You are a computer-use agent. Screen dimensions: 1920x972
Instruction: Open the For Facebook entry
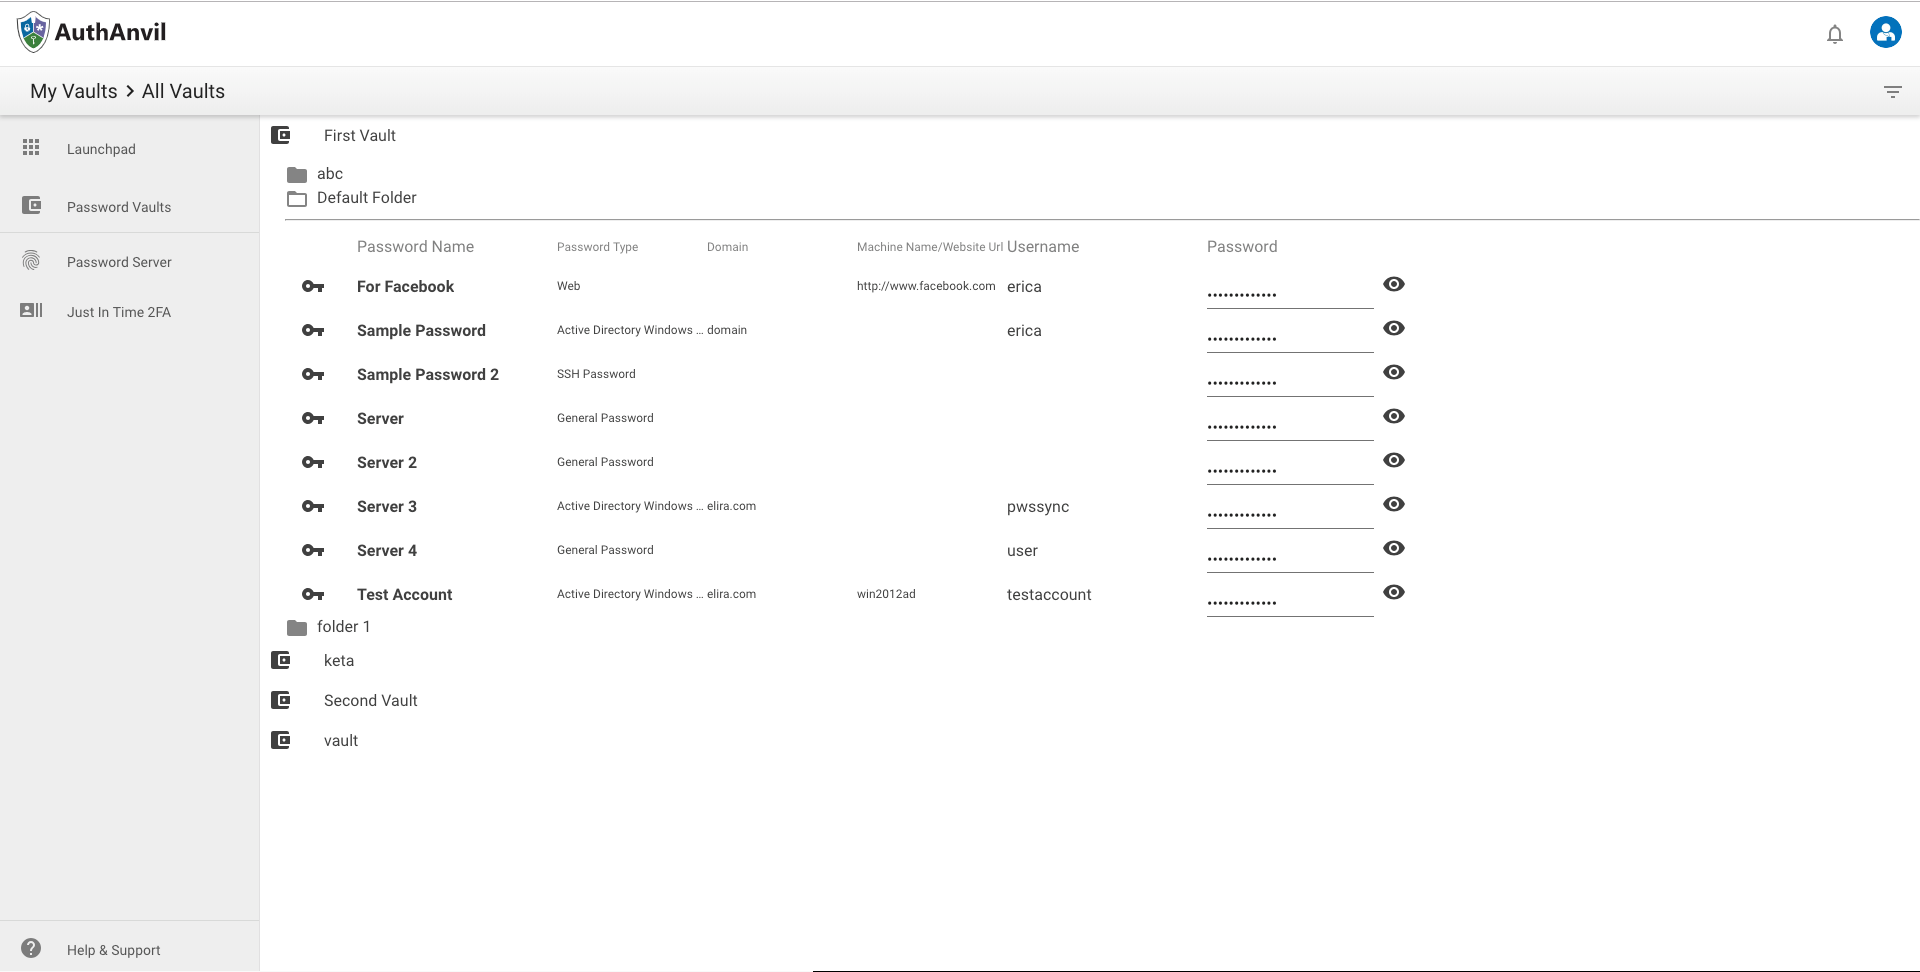405,287
